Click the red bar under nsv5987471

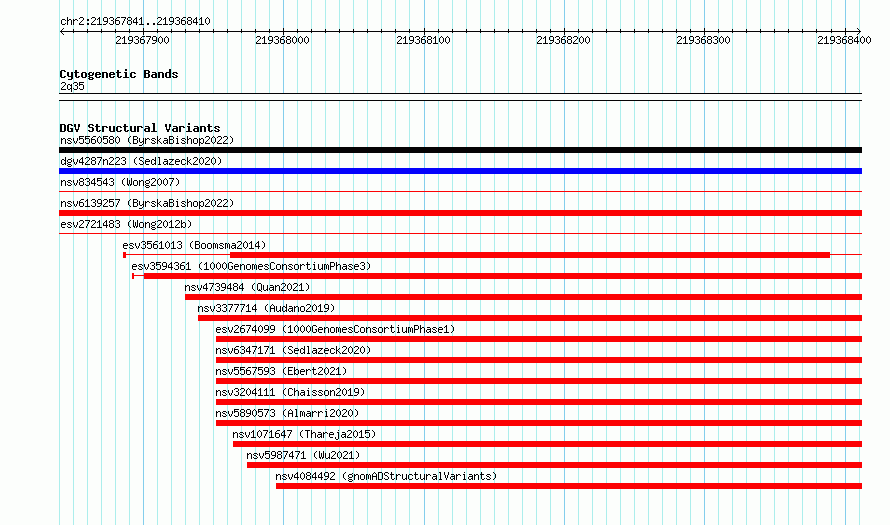click(555, 465)
